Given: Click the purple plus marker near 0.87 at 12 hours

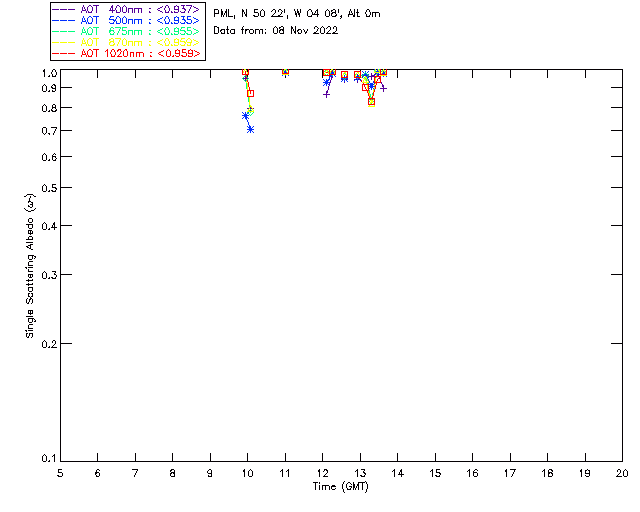Looking at the screenshot, I should 326,94.
